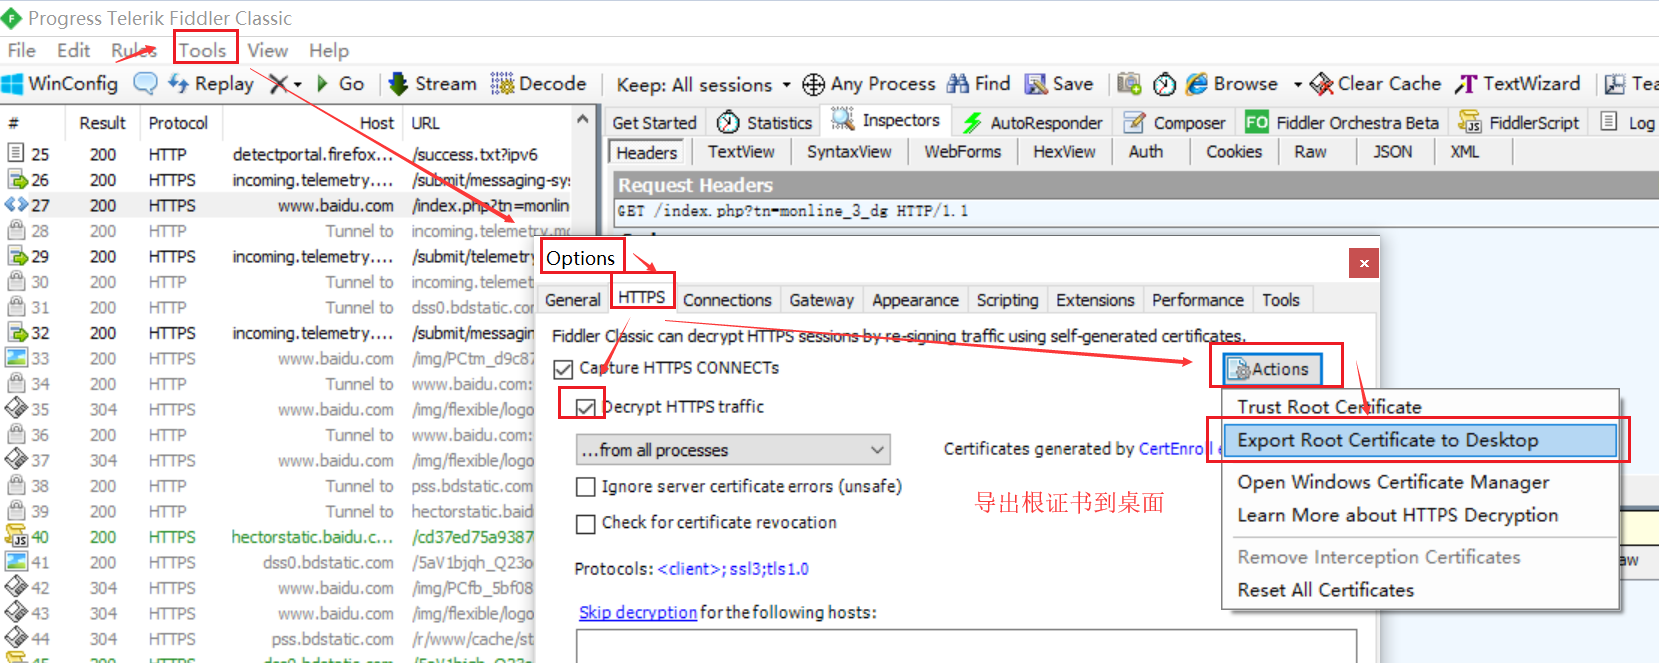Open Find sessions binoculars
This screenshot has width=1659, height=663.
pyautogui.click(x=979, y=84)
